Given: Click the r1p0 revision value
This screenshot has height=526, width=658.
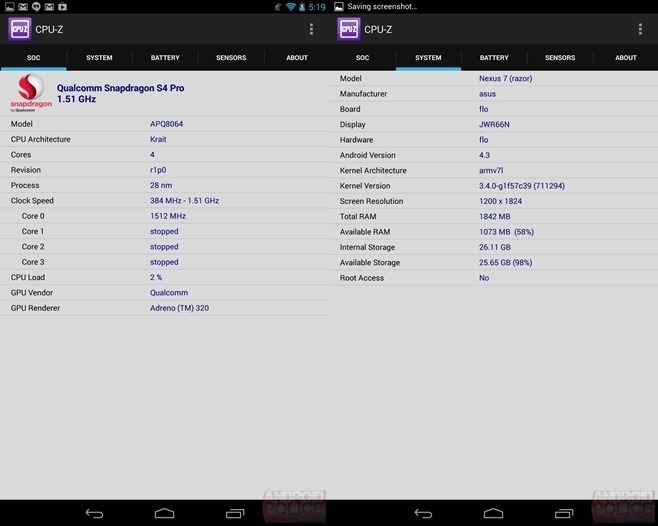Looking at the screenshot, I should click(158, 170).
